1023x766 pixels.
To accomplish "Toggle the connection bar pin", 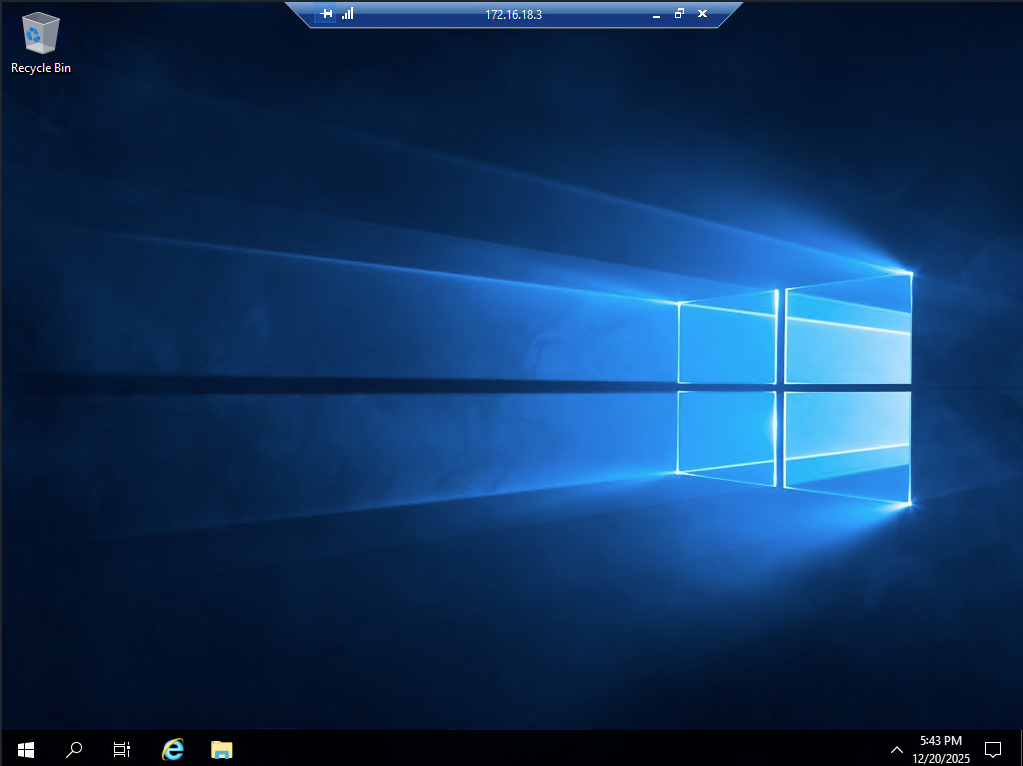I will point(326,14).
